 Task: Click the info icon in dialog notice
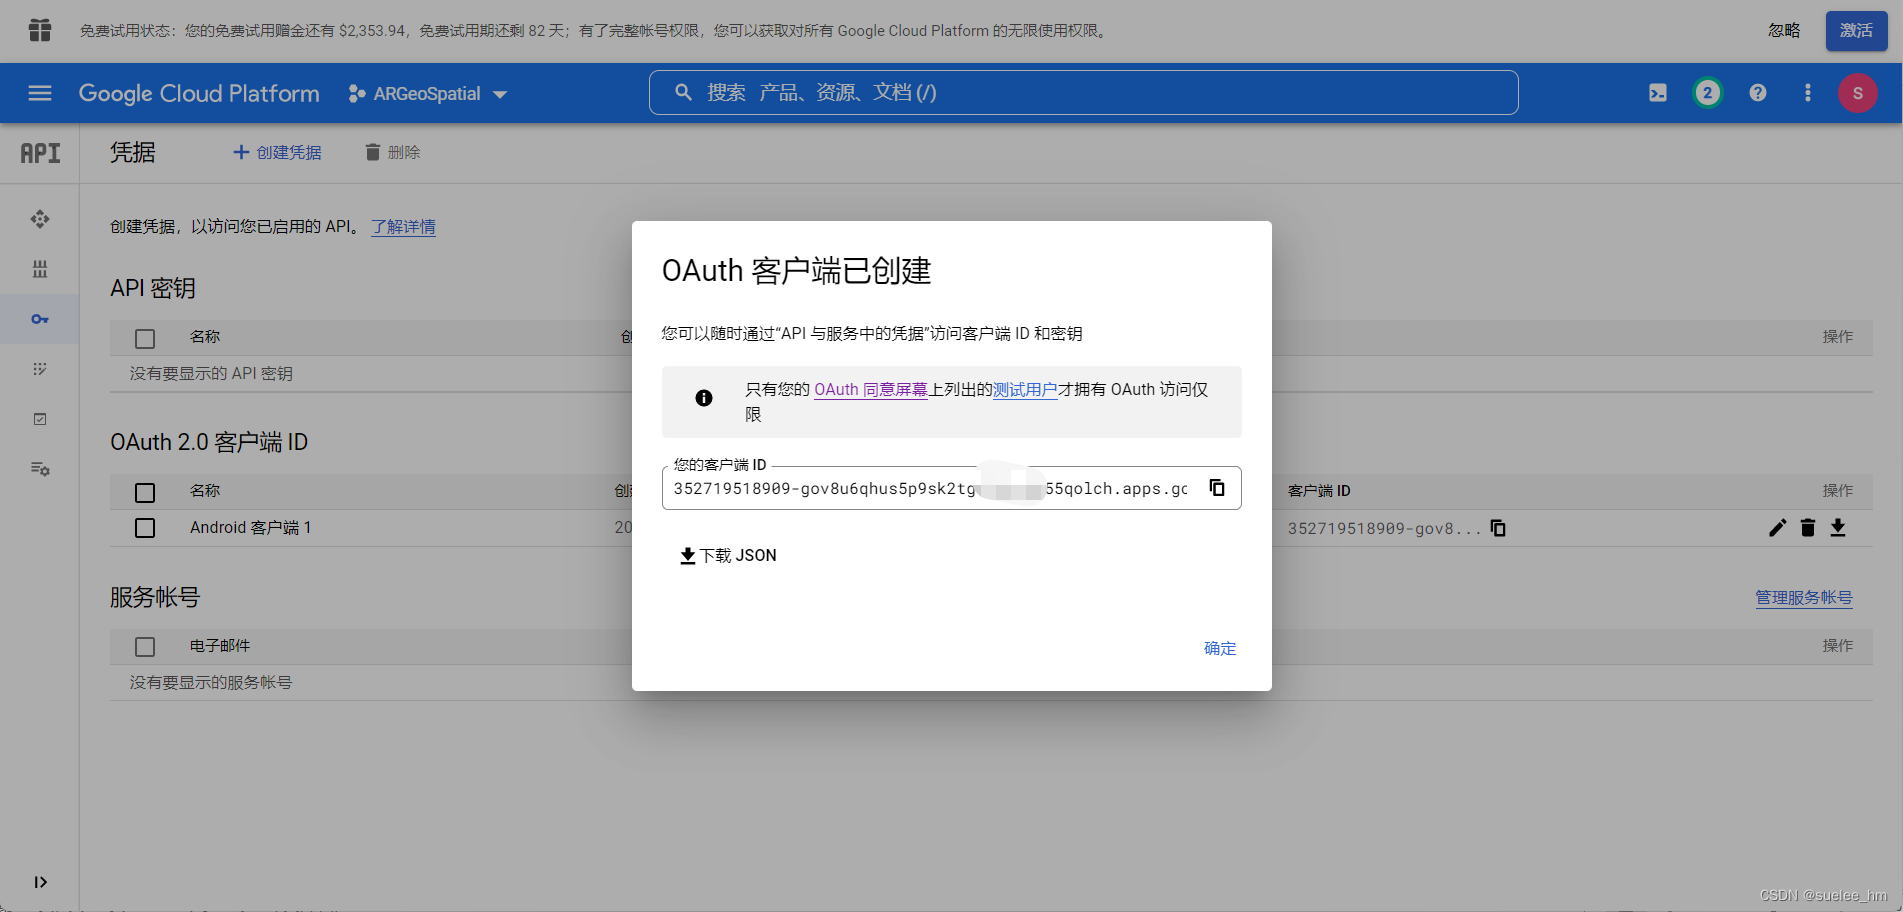(x=704, y=398)
